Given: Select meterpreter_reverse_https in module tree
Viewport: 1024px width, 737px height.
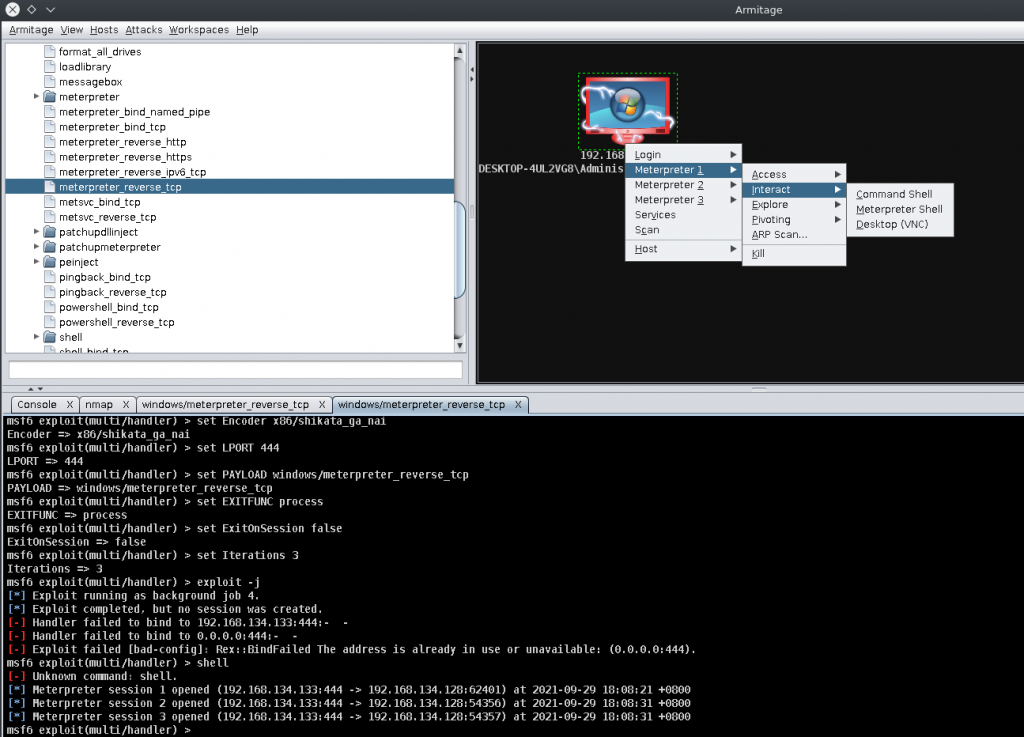Looking at the screenshot, I should tap(125, 157).
